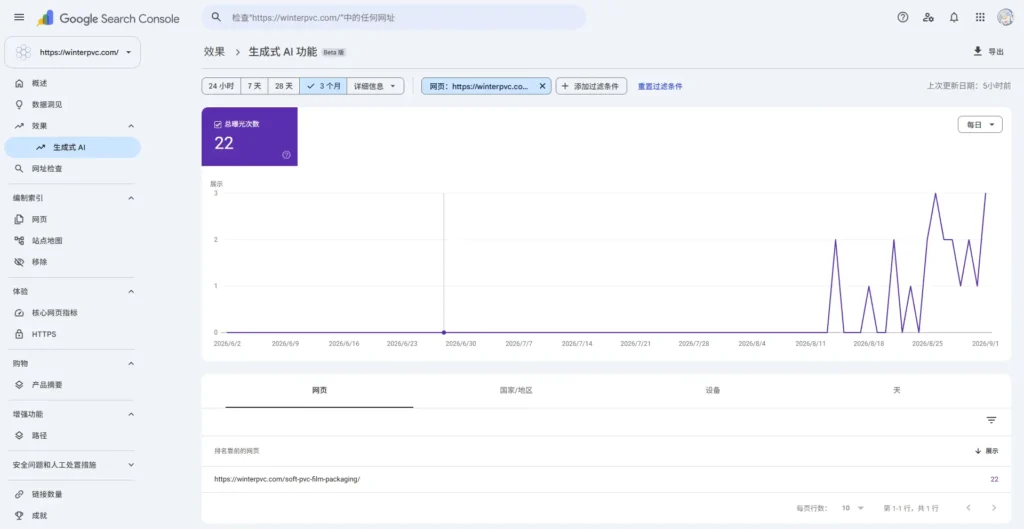This screenshot has height=529, width=1024.
Task: Sort by 展示 column header
Action: coord(987,451)
